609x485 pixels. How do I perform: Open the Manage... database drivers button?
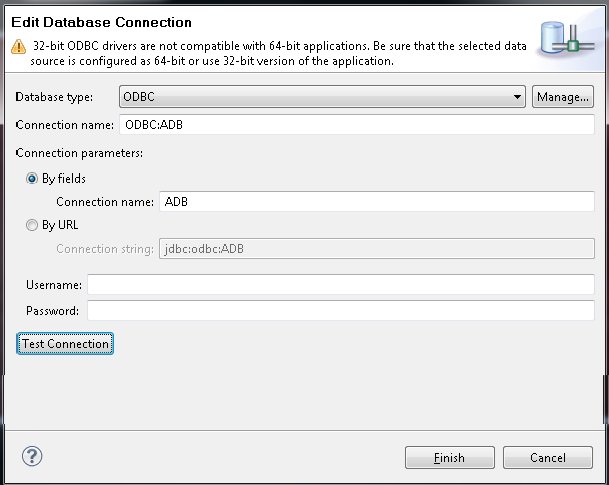point(563,97)
